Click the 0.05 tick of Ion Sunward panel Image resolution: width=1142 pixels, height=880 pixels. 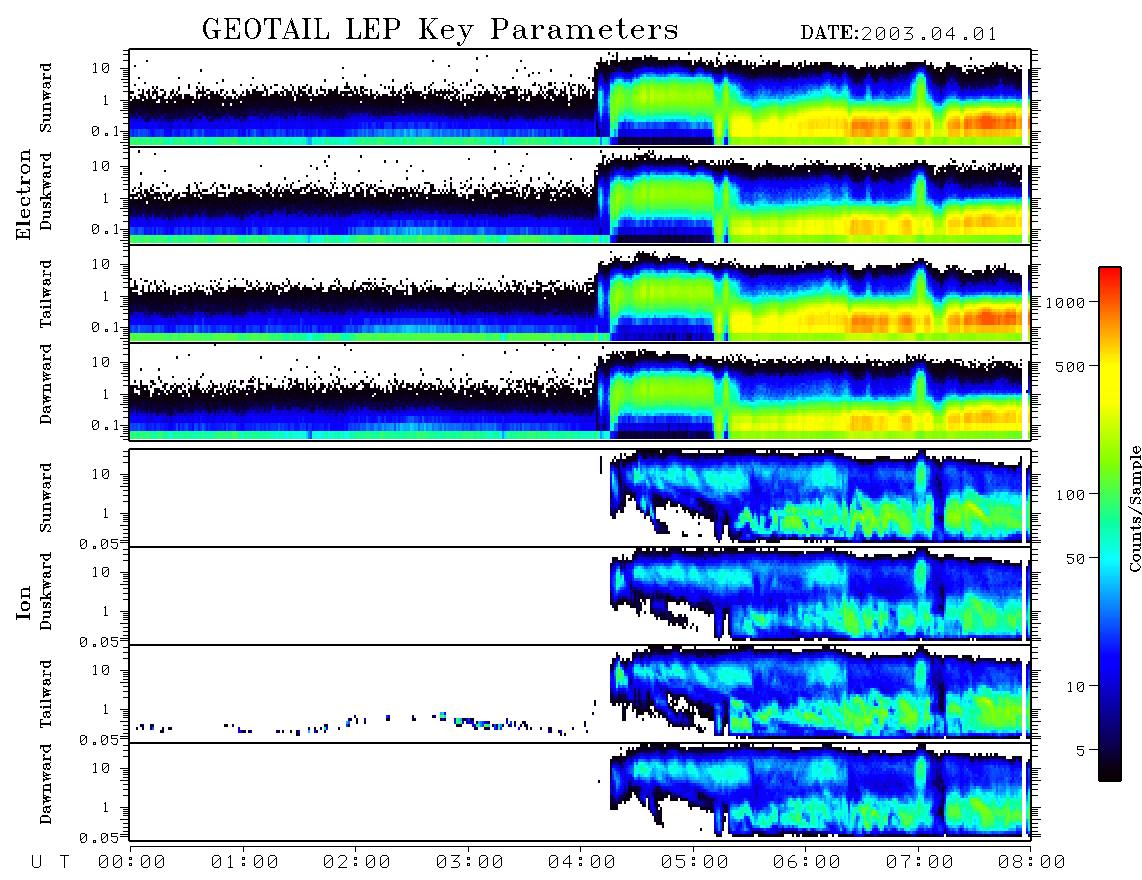[x=101, y=543]
